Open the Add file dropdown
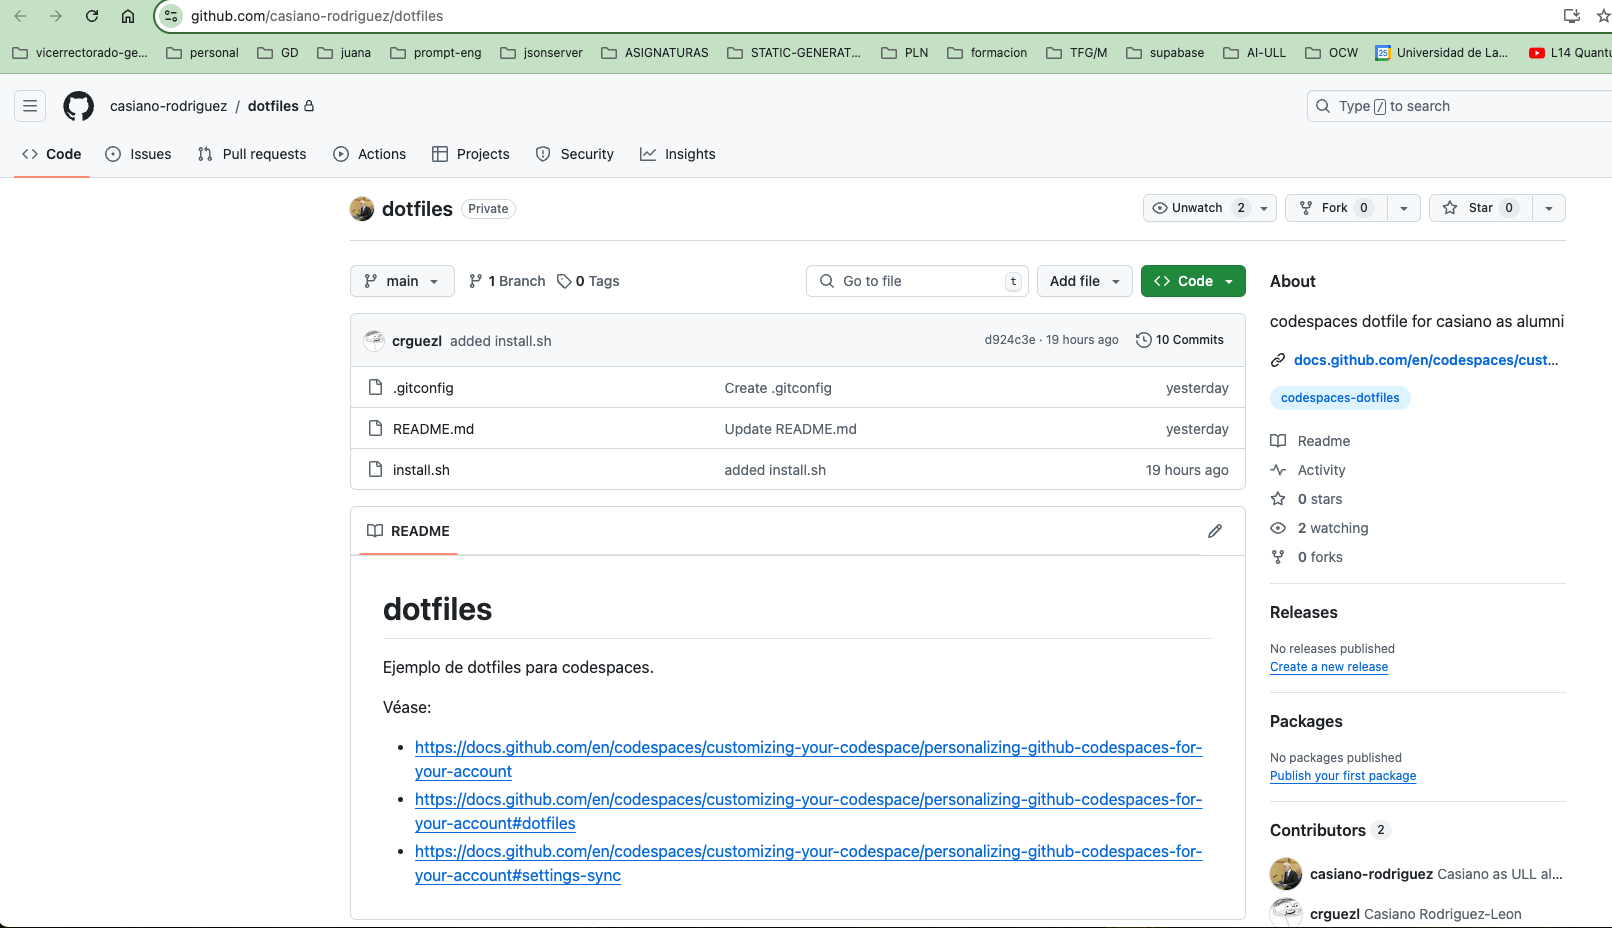Viewport: 1612px width, 928px height. (x=1085, y=281)
